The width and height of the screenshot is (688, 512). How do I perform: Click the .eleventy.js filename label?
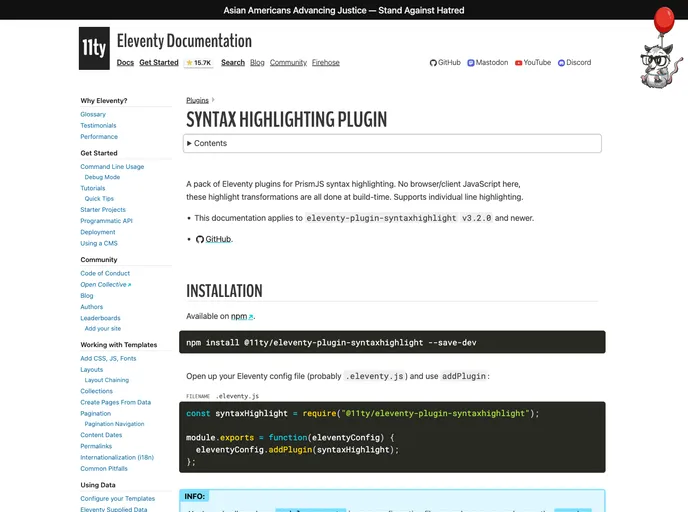tap(237, 396)
